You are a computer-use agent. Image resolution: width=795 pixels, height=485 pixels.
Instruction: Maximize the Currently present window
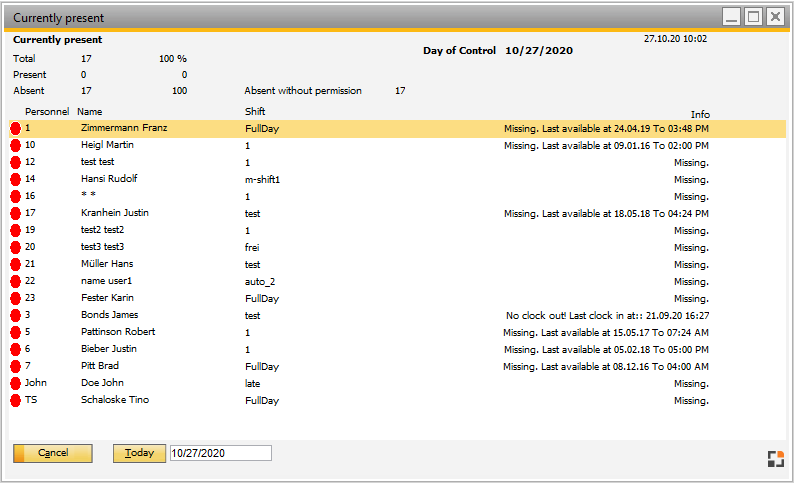753,17
